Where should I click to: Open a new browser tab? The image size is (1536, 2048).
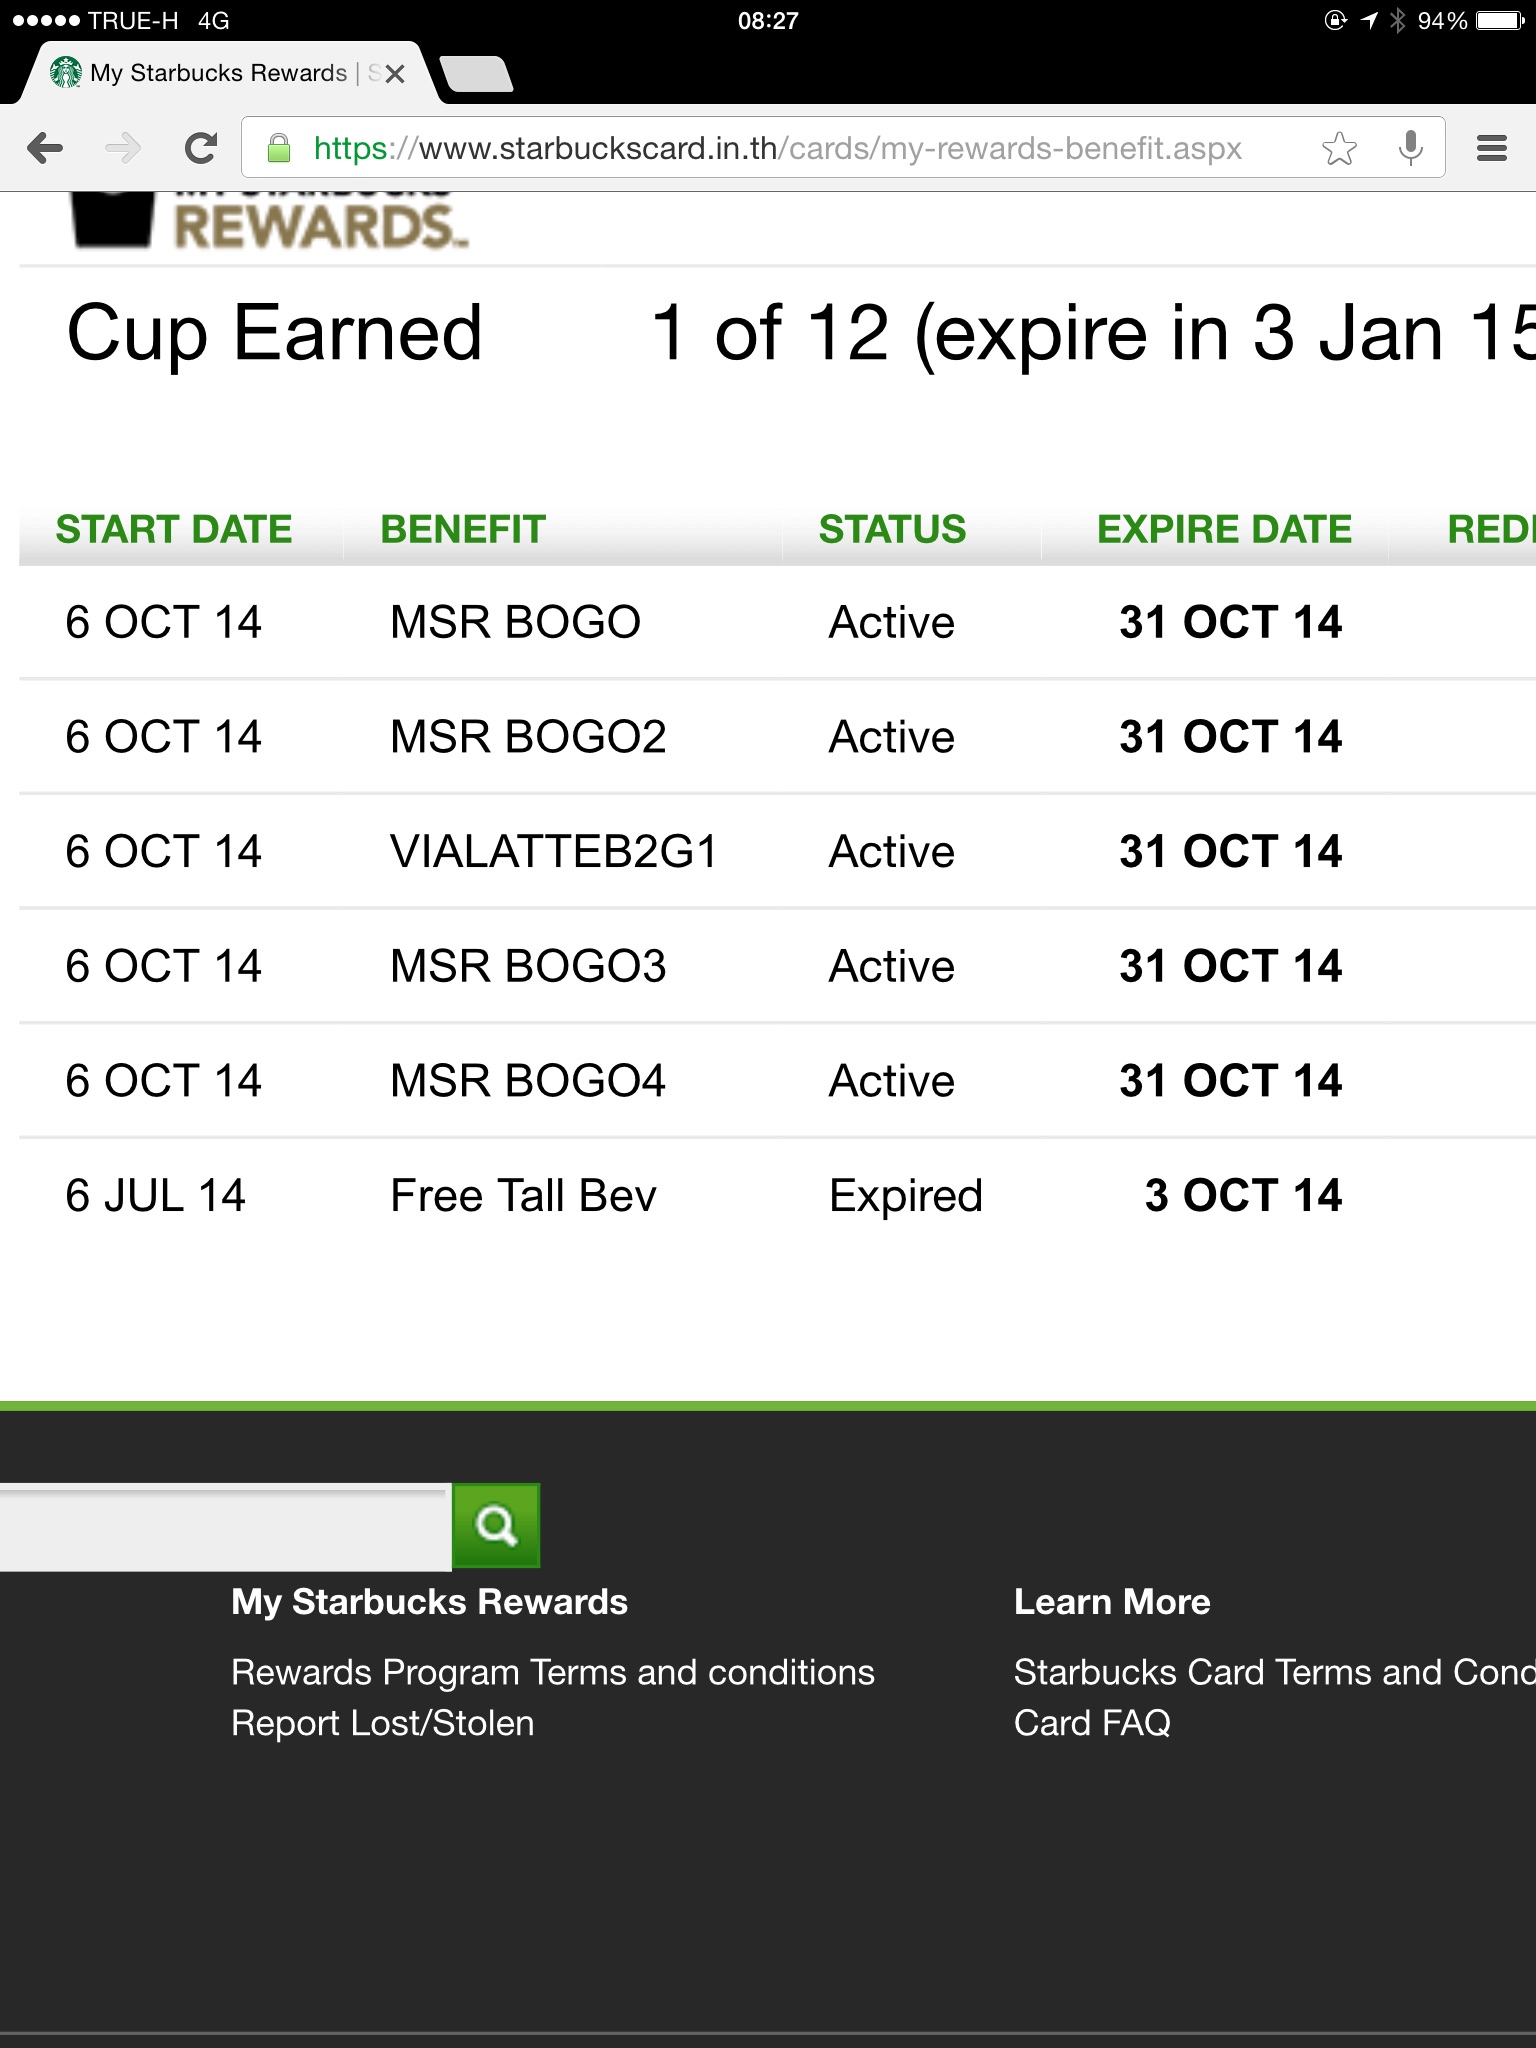[x=477, y=74]
